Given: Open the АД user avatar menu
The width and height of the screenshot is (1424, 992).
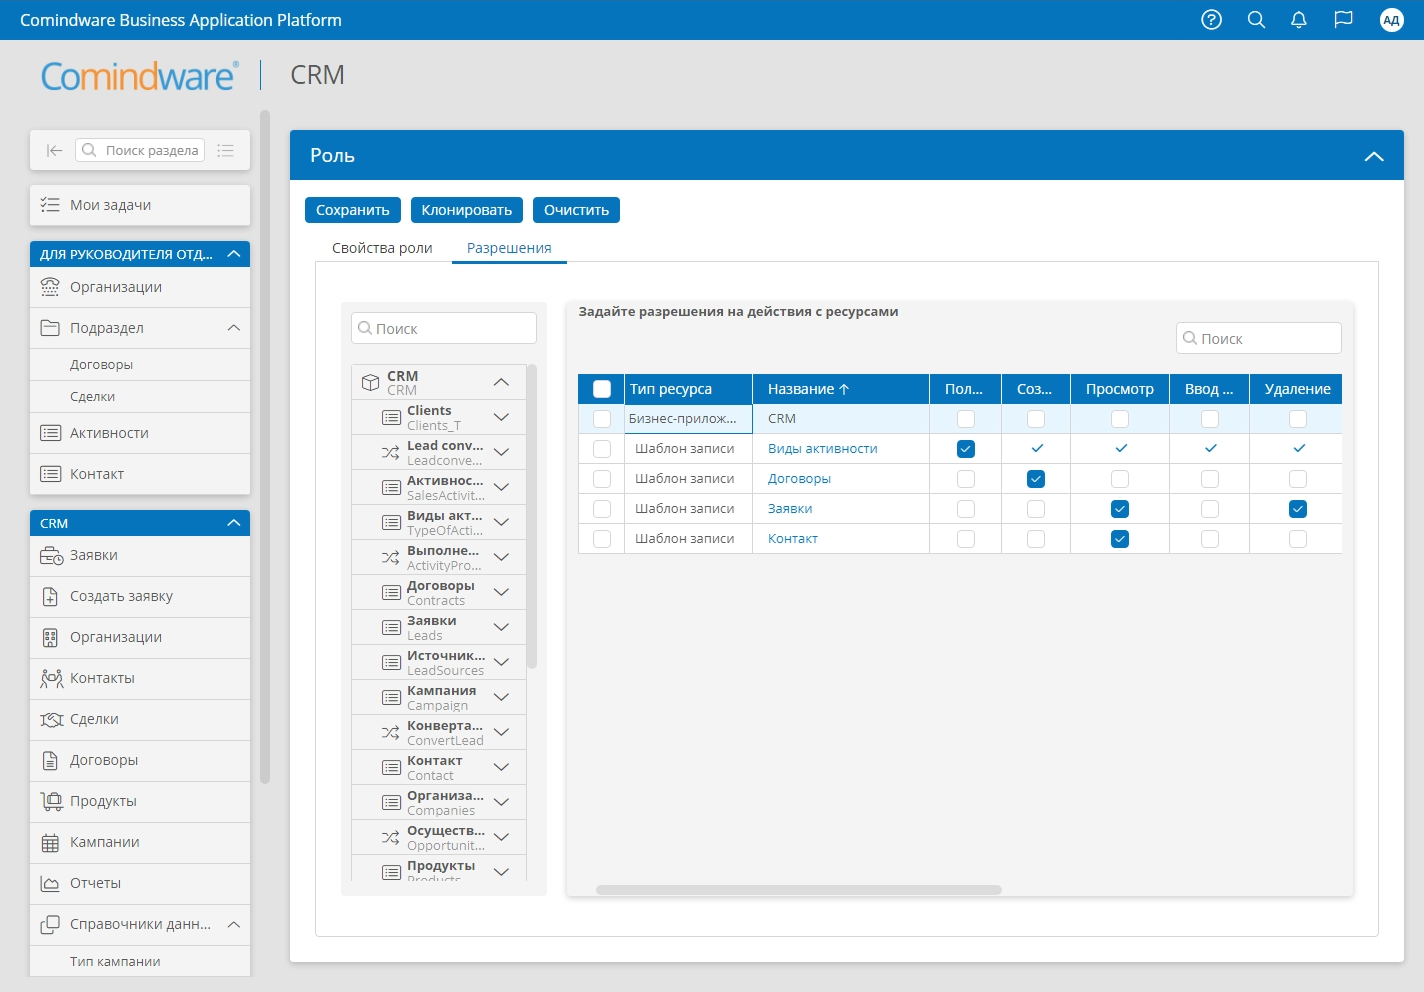Looking at the screenshot, I should tap(1391, 20).
